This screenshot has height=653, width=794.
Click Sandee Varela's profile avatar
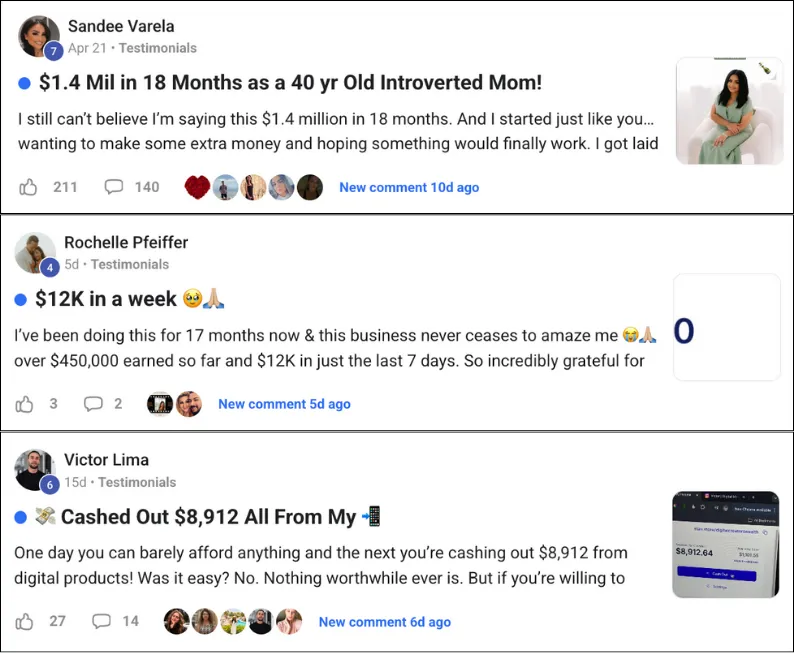[x=38, y=37]
